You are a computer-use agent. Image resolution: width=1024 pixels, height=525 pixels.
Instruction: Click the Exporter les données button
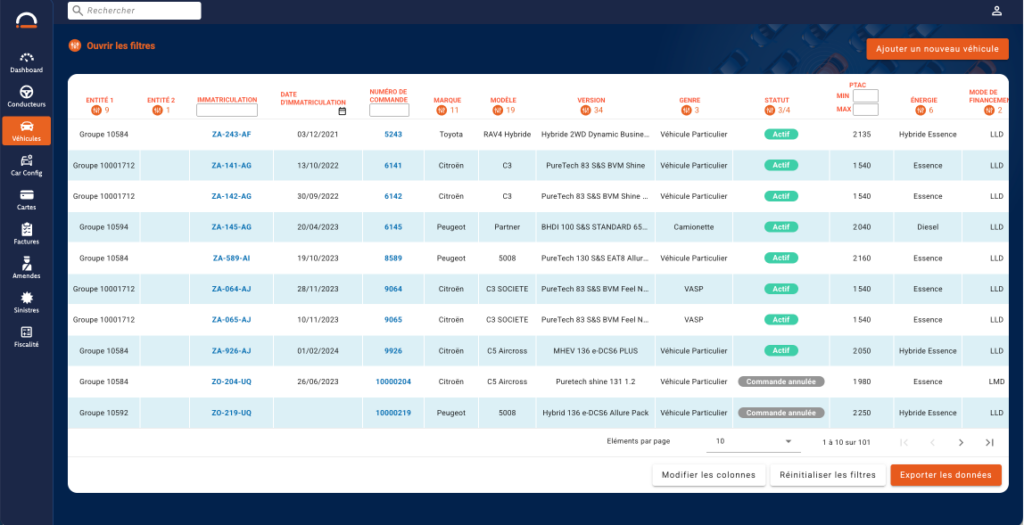click(945, 475)
